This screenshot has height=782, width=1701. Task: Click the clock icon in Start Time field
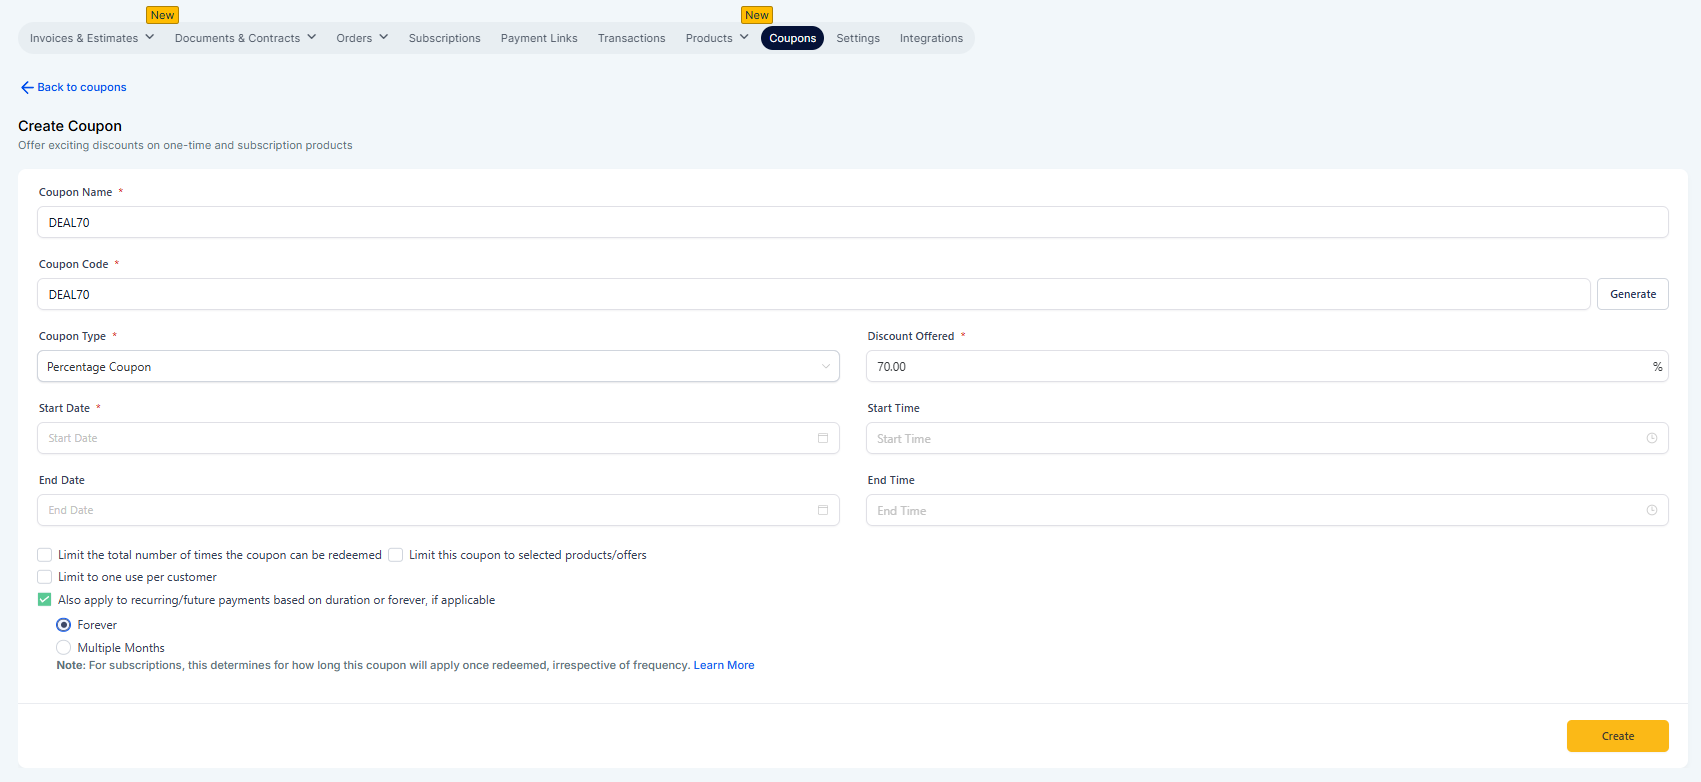[1652, 438]
